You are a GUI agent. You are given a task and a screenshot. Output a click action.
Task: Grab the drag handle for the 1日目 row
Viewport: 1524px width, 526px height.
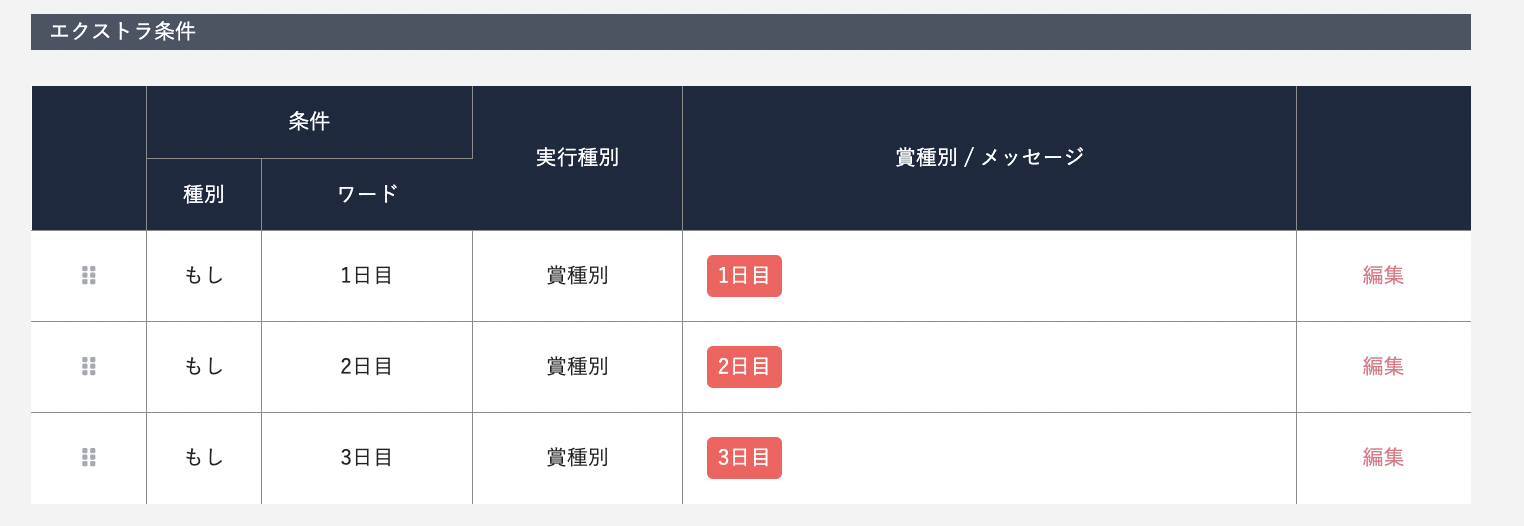pyautogui.click(x=88, y=276)
